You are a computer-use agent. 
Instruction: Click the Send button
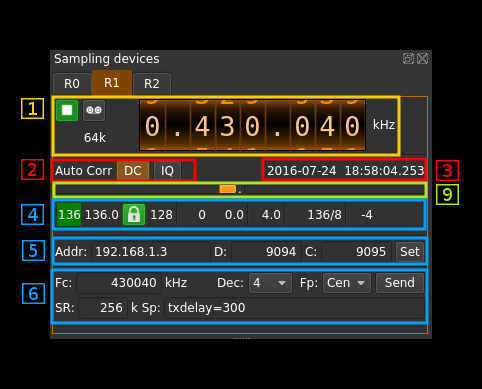tap(400, 283)
